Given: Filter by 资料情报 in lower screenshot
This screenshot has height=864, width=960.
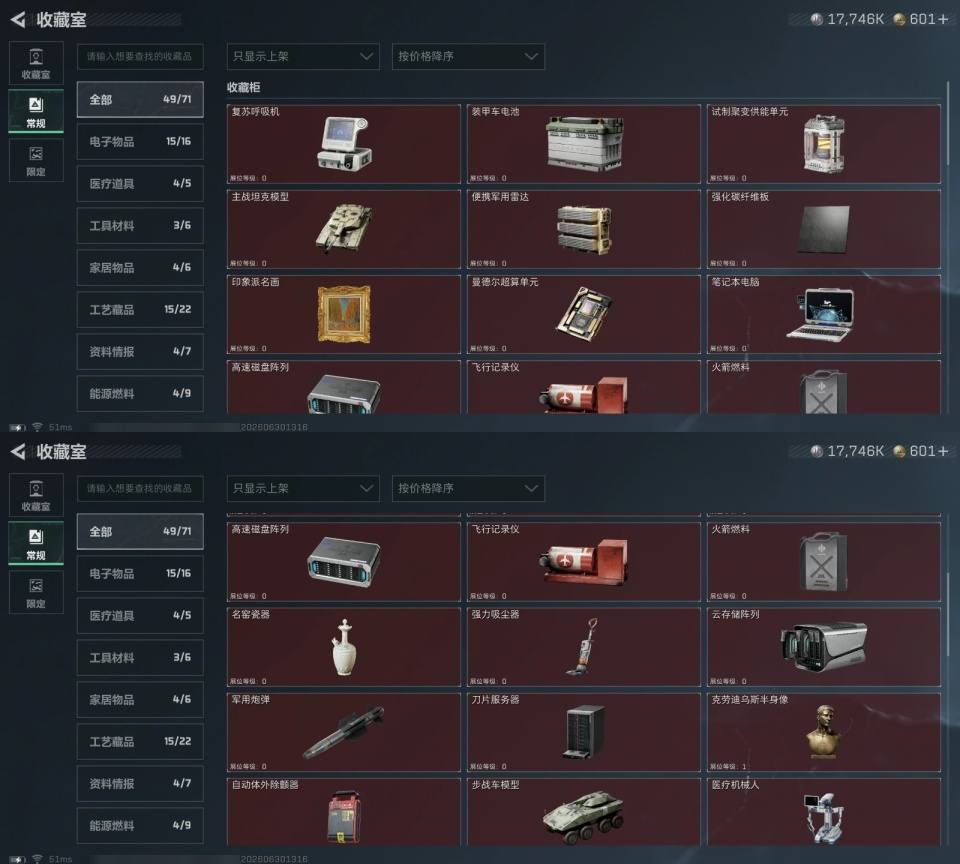Looking at the screenshot, I should click(x=140, y=784).
